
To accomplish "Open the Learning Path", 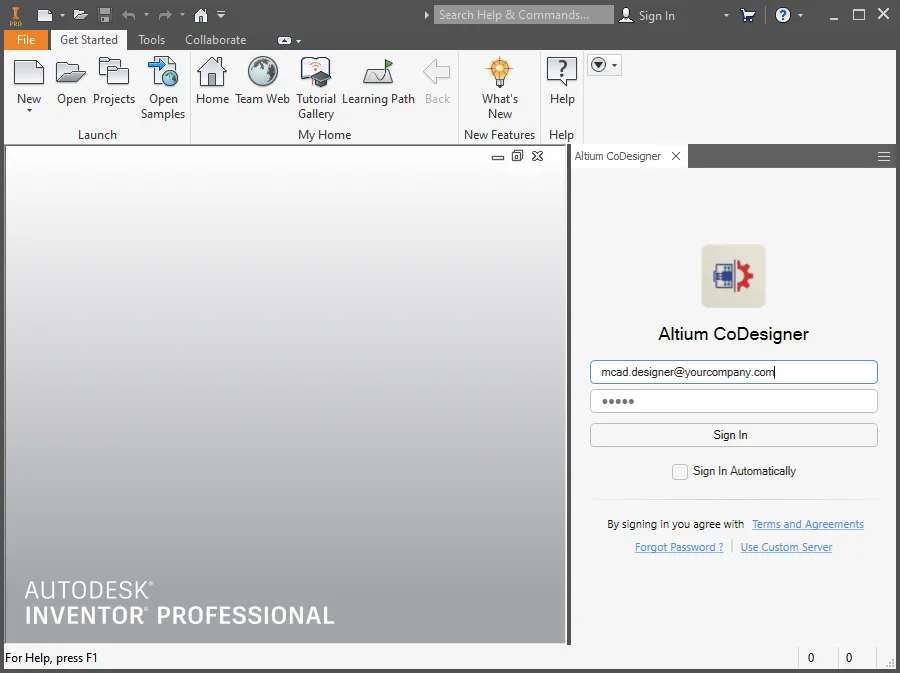I will click(x=378, y=81).
